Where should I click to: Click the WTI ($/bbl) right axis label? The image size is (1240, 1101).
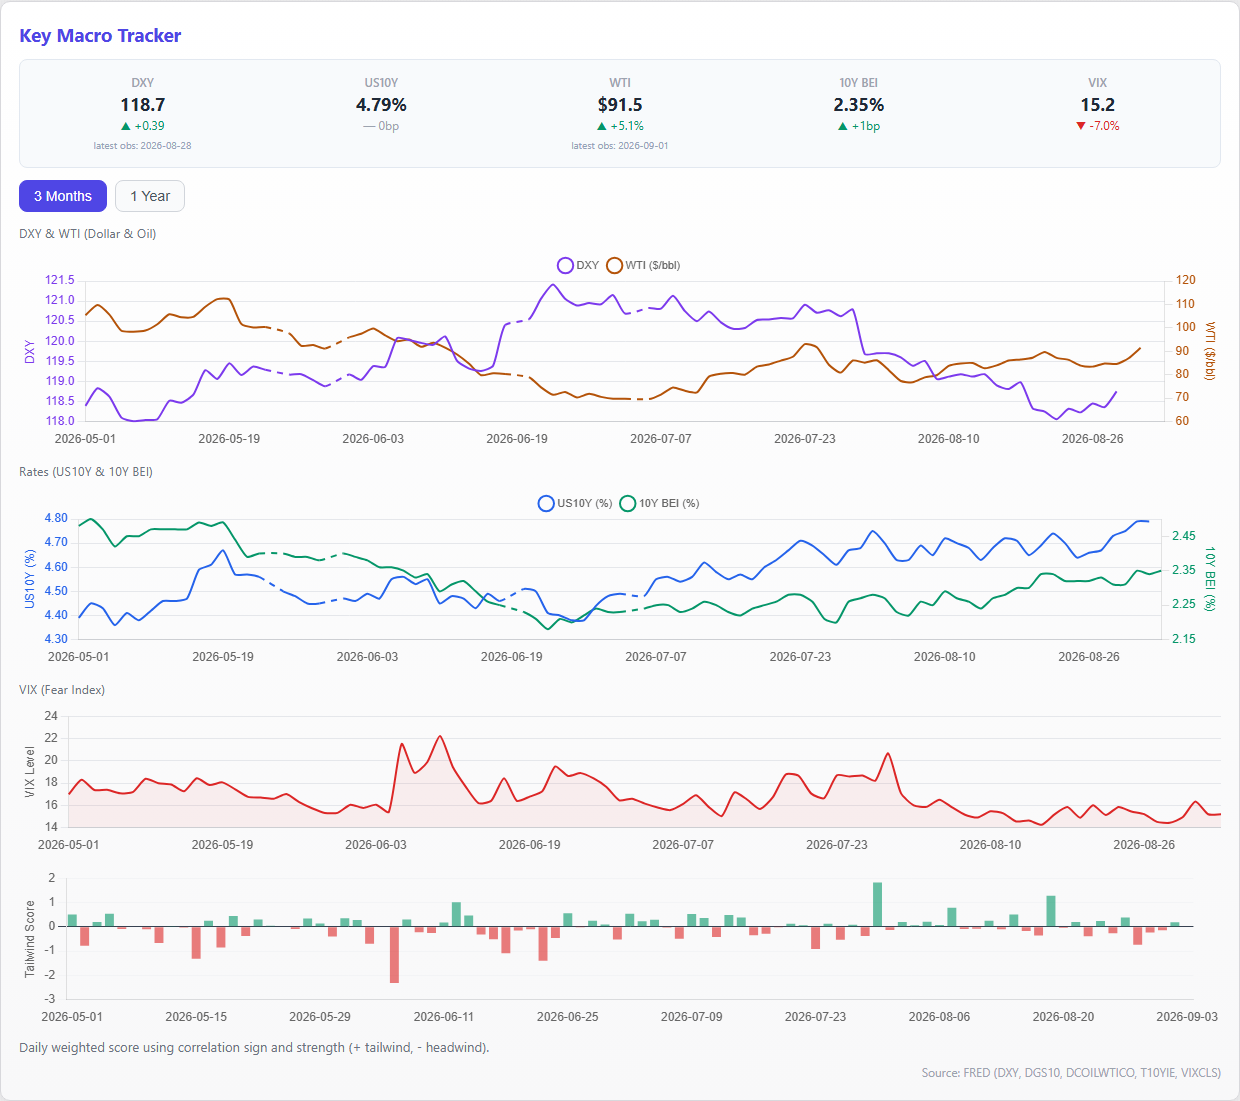[1210, 350]
